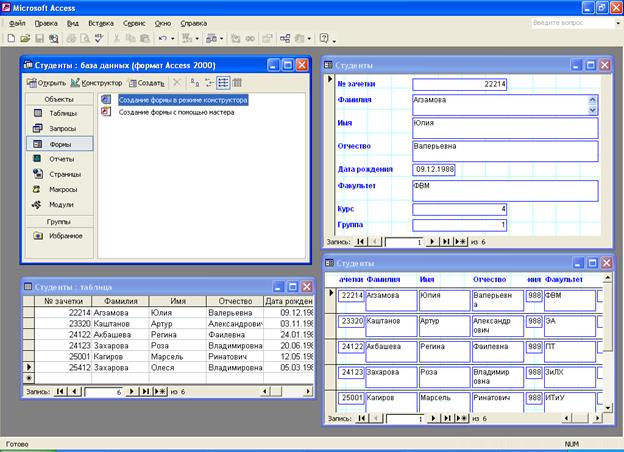Select Макросы in the objects list
This screenshot has height=452, width=624.
[62, 188]
